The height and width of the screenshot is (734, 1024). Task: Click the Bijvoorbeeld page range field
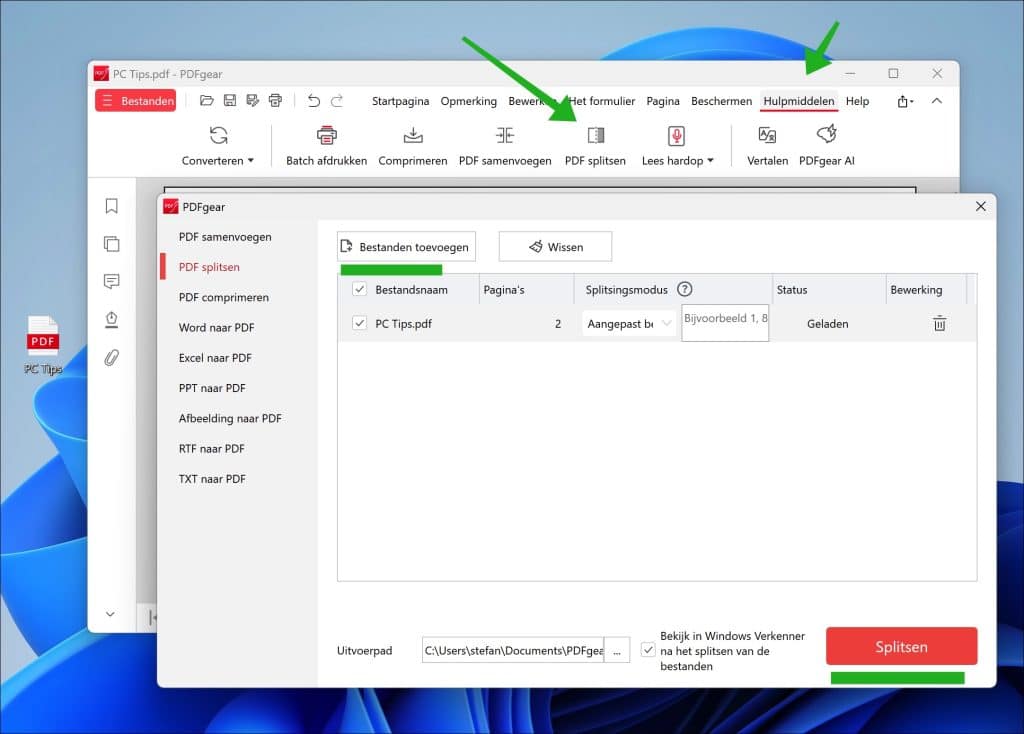point(725,323)
